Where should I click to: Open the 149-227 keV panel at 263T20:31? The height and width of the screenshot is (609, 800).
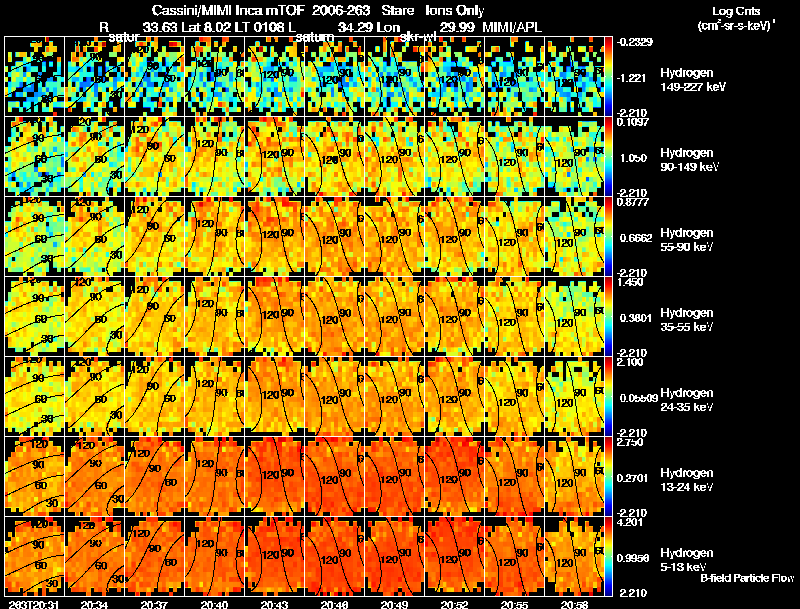coord(35,77)
